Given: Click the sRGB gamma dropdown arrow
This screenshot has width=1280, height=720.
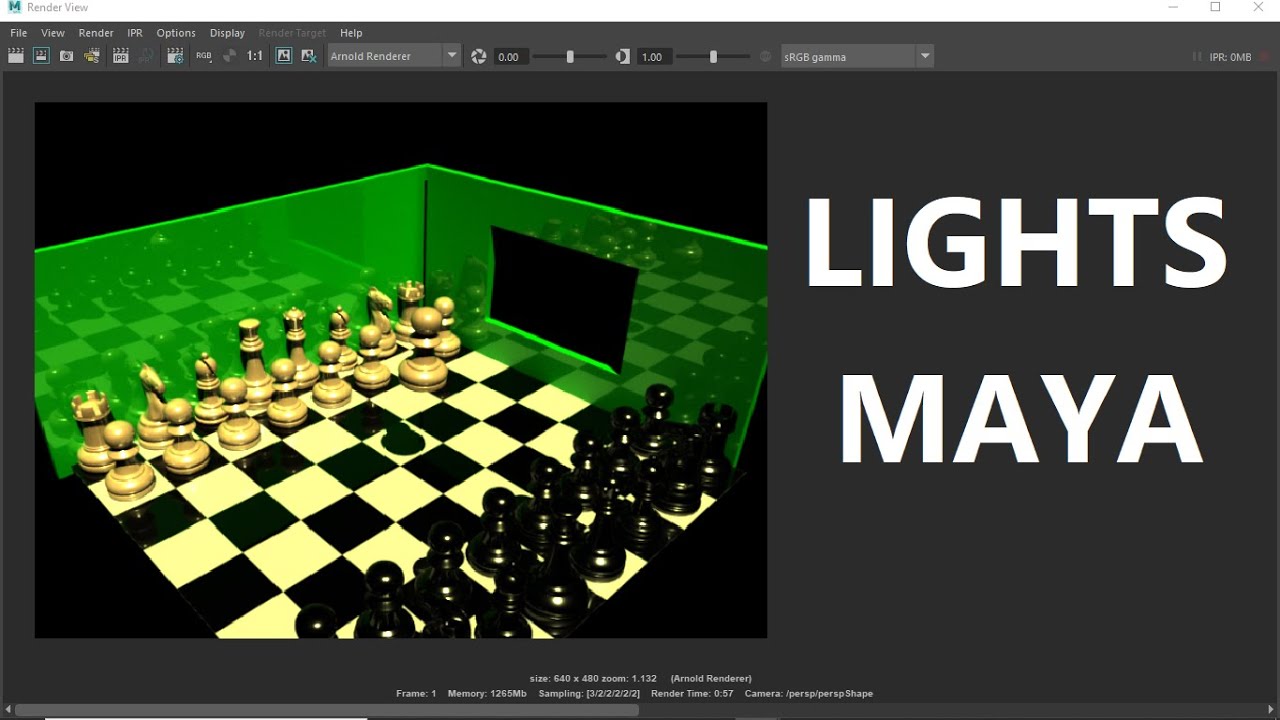Looking at the screenshot, I should 925,57.
